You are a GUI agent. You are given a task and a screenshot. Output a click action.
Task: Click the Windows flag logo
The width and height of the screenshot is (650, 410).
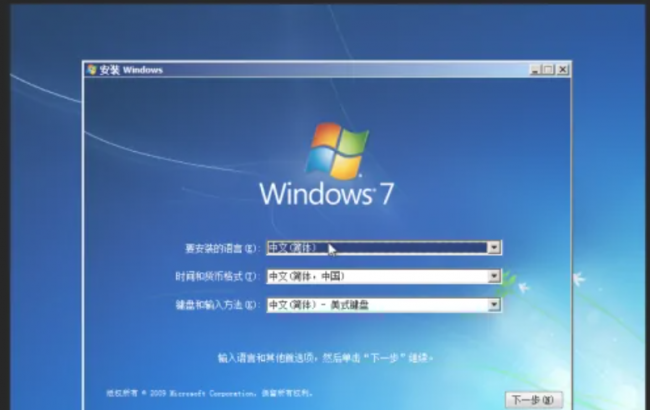[x=337, y=151]
